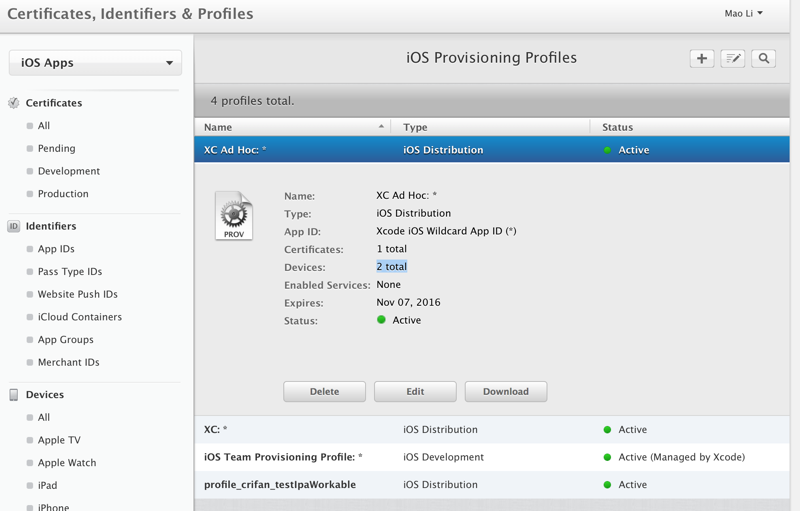Image resolution: width=800 pixels, height=511 pixels.
Task: Open Pass Type IDs in sidebar
Action: 70,272
